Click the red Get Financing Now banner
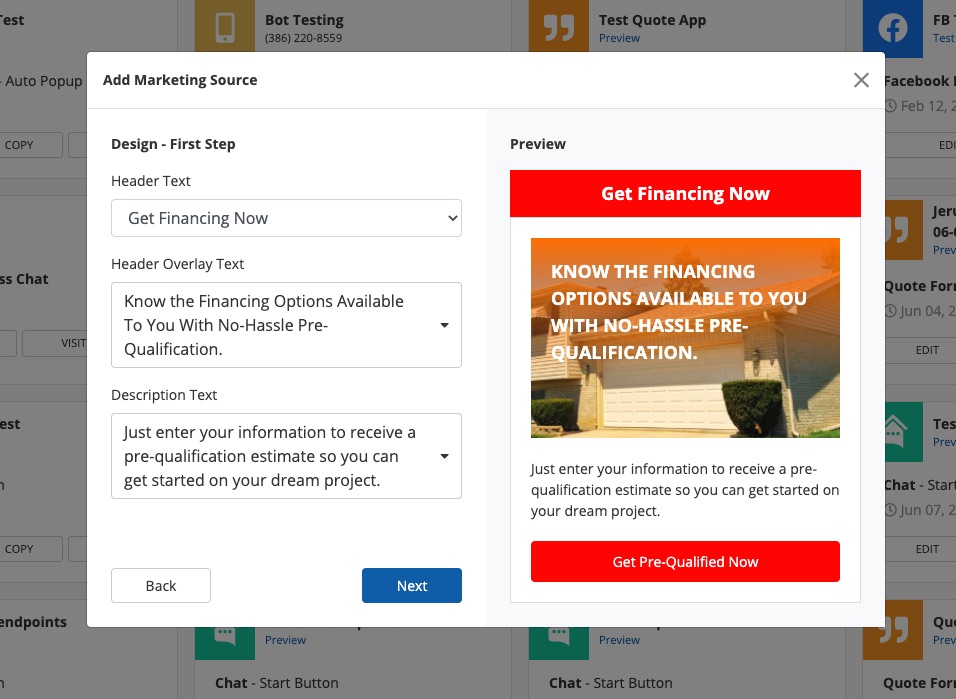The image size is (956, 699). tap(685, 194)
